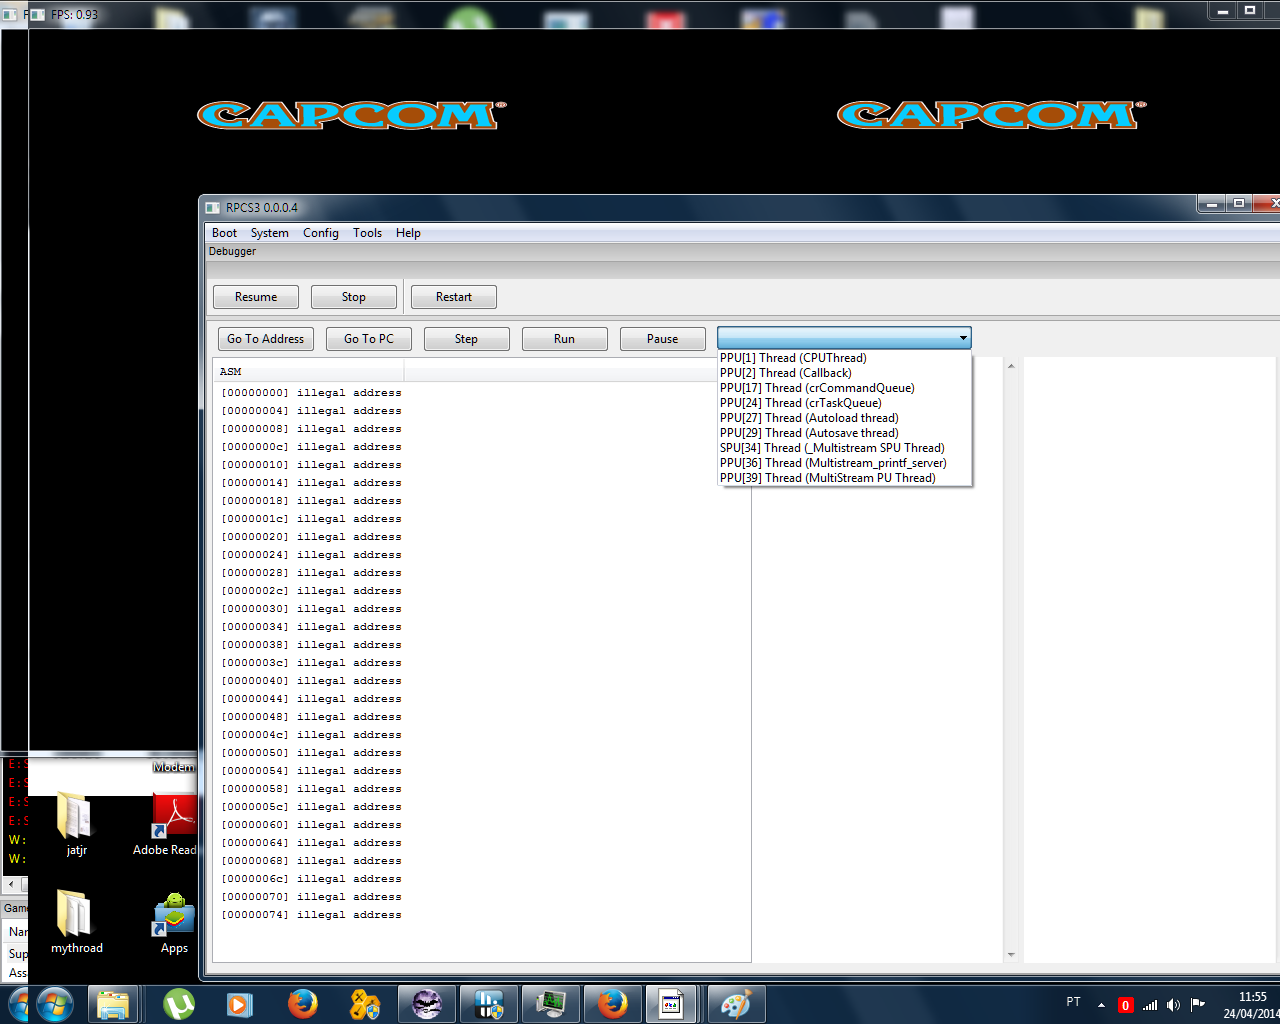Viewport: 1280px width, 1024px height.
Task: Open the Config menu
Action: tap(320, 233)
